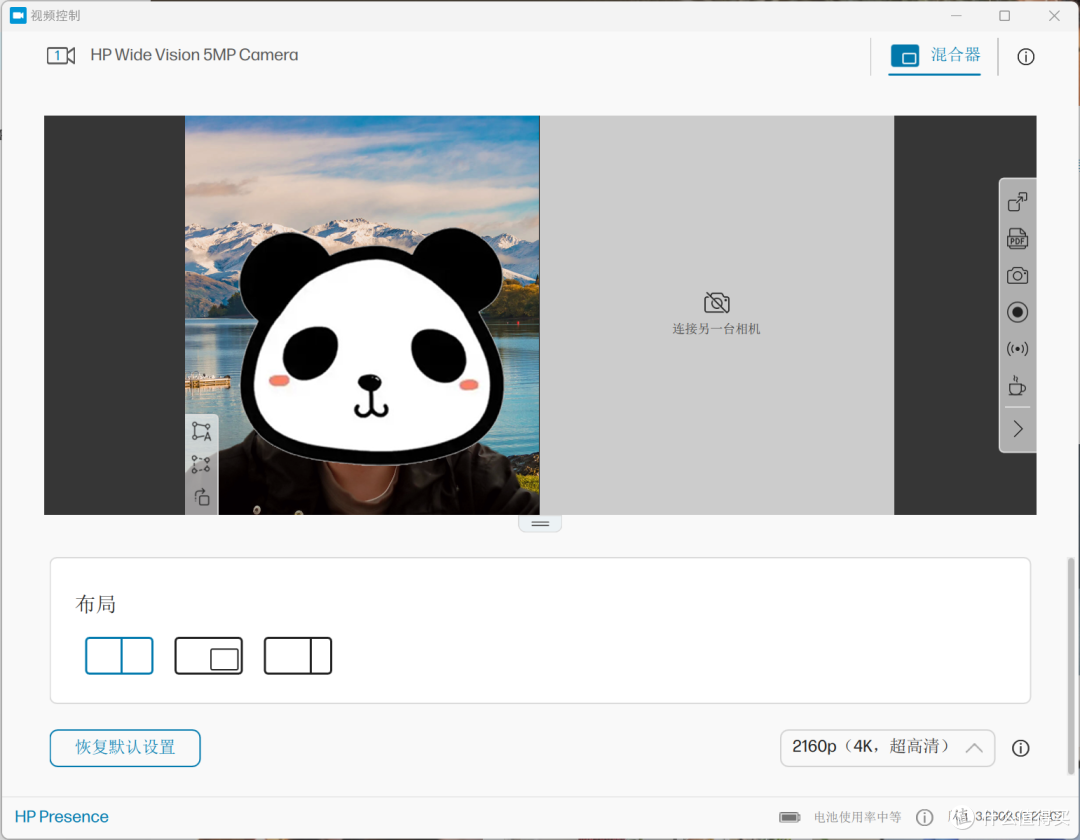
Task: Click the HP Presence logo text
Action: (62, 817)
